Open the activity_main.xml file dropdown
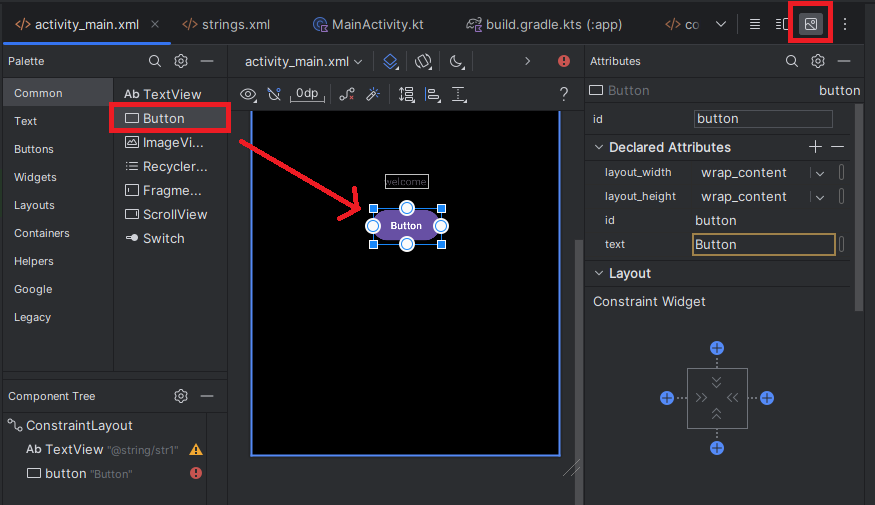Image resolution: width=875 pixels, height=505 pixels. coord(304,62)
